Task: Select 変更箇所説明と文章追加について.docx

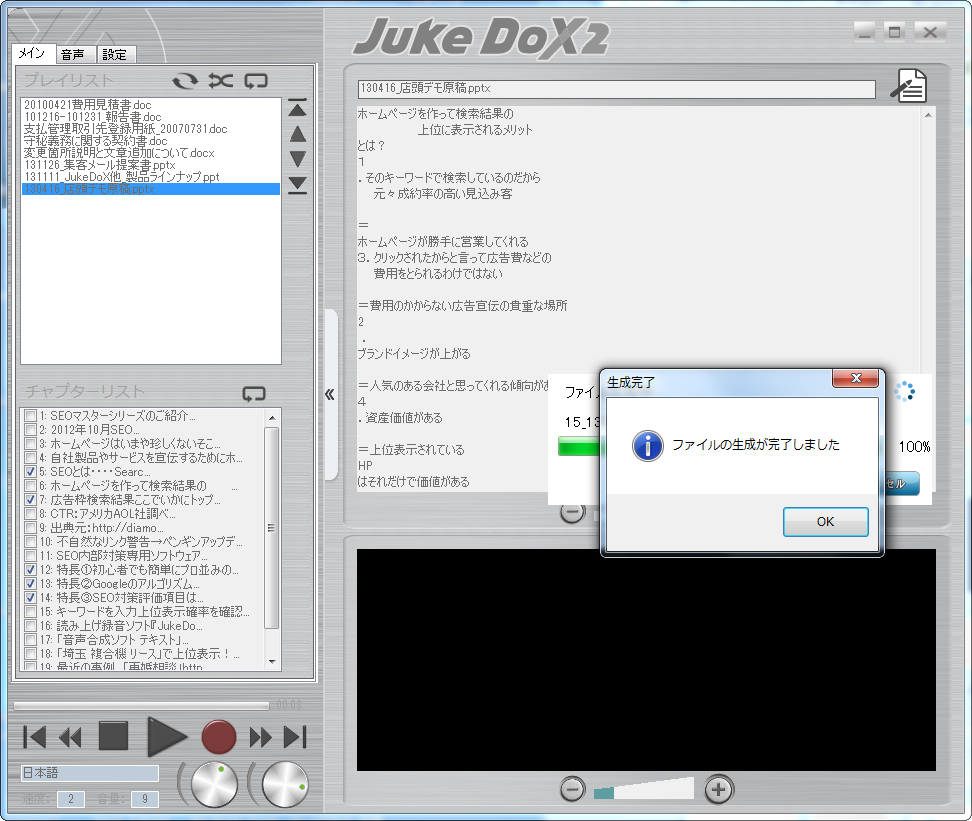Action: [x=151, y=153]
